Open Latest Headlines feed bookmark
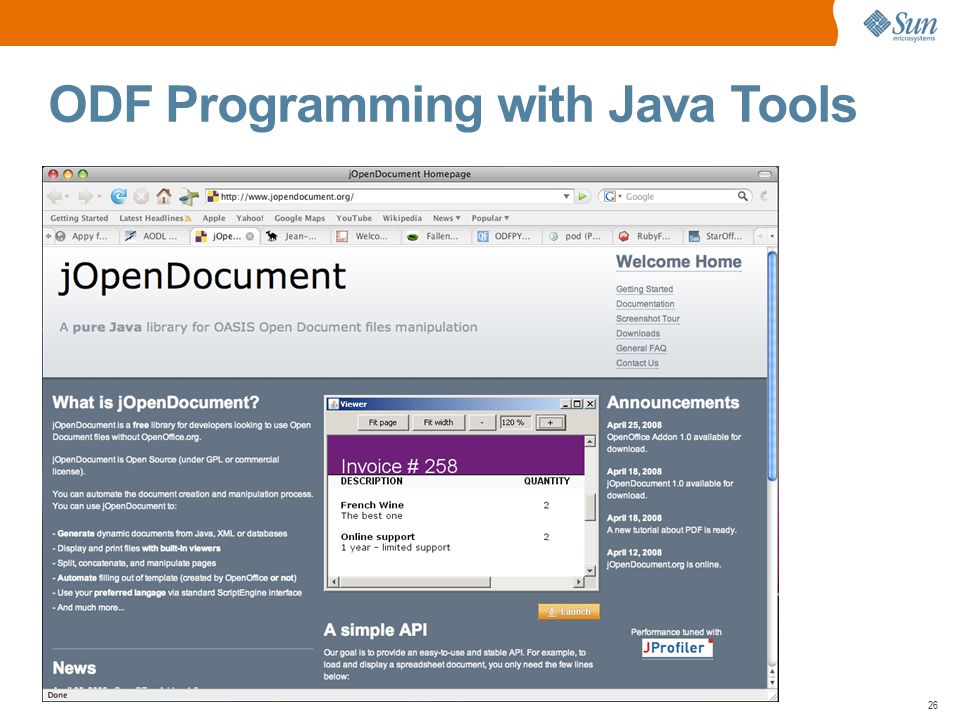 click(x=155, y=218)
